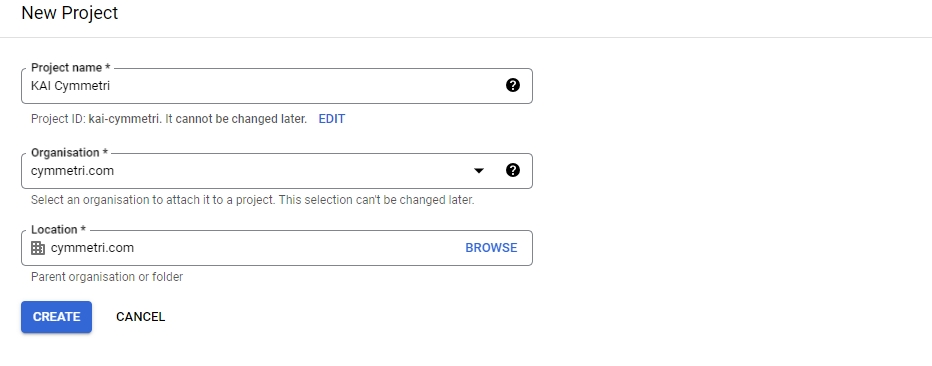Viewport: 932px width, 366px height.
Task: Open the Organisation help tooltip icon
Action: point(512,171)
